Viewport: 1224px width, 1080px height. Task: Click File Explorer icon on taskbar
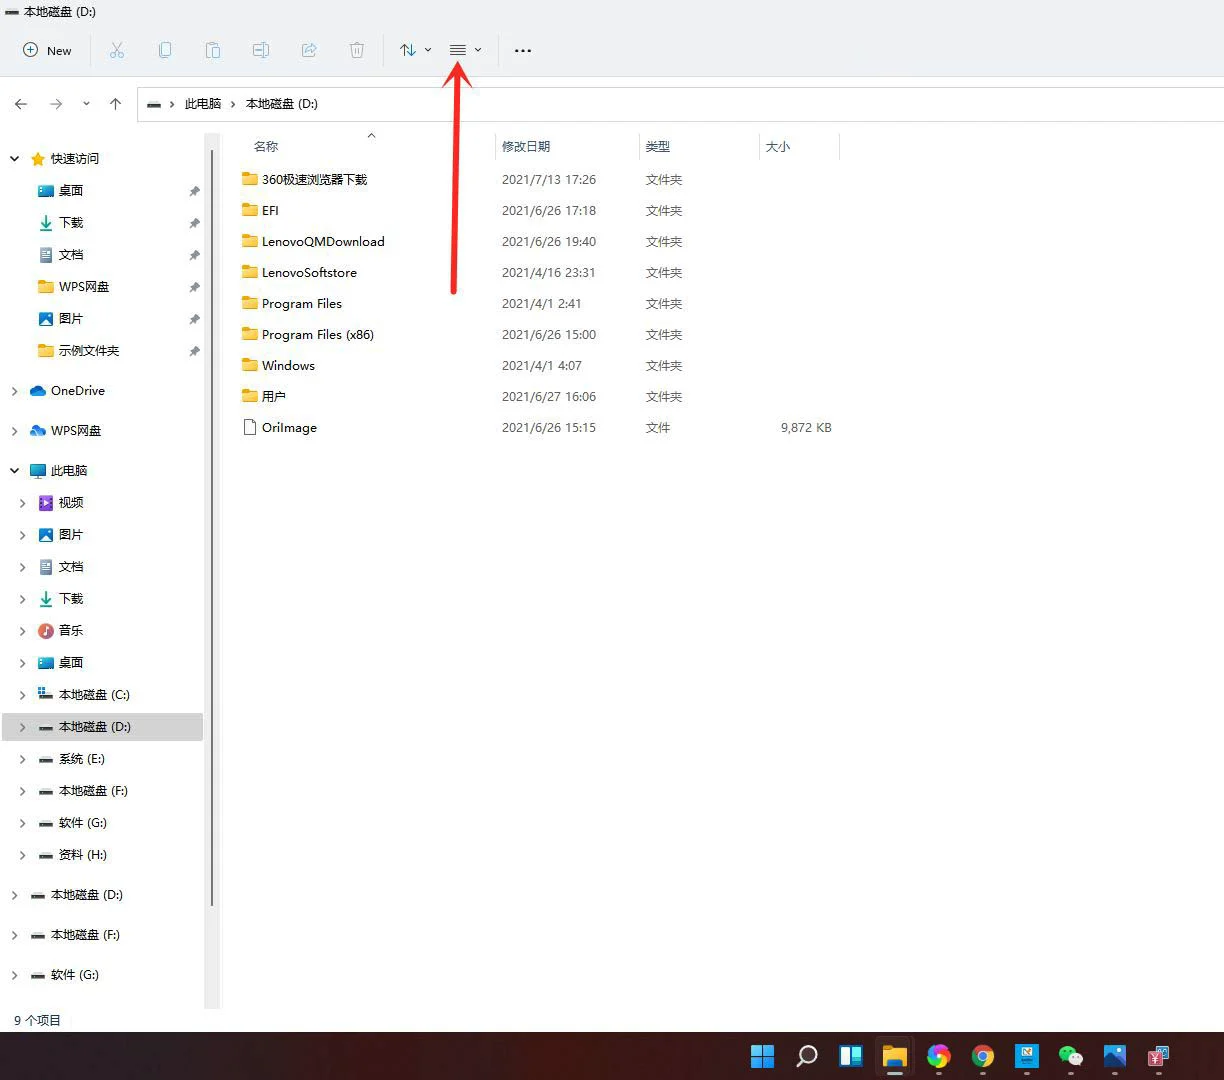pos(895,1056)
